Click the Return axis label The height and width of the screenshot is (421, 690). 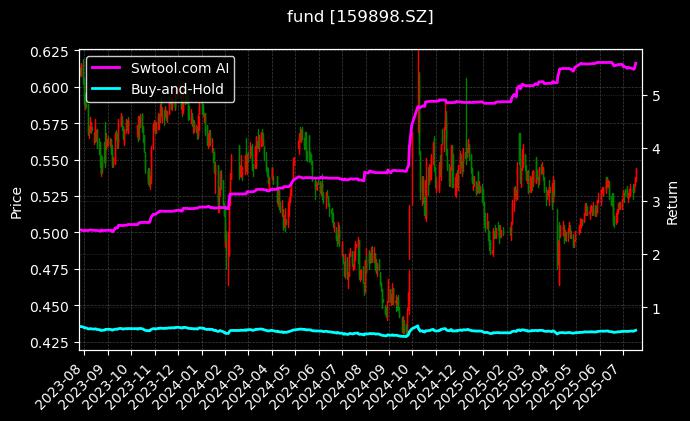[673, 199]
